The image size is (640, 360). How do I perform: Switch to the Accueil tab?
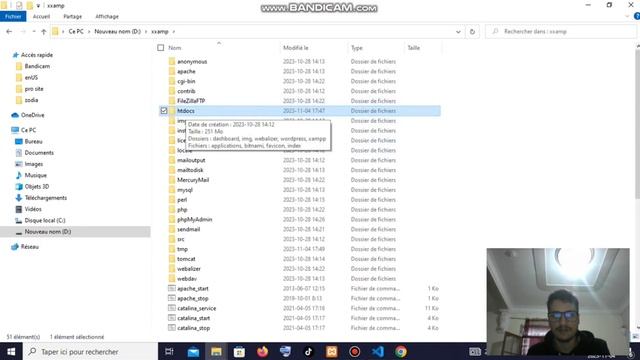[41, 16]
